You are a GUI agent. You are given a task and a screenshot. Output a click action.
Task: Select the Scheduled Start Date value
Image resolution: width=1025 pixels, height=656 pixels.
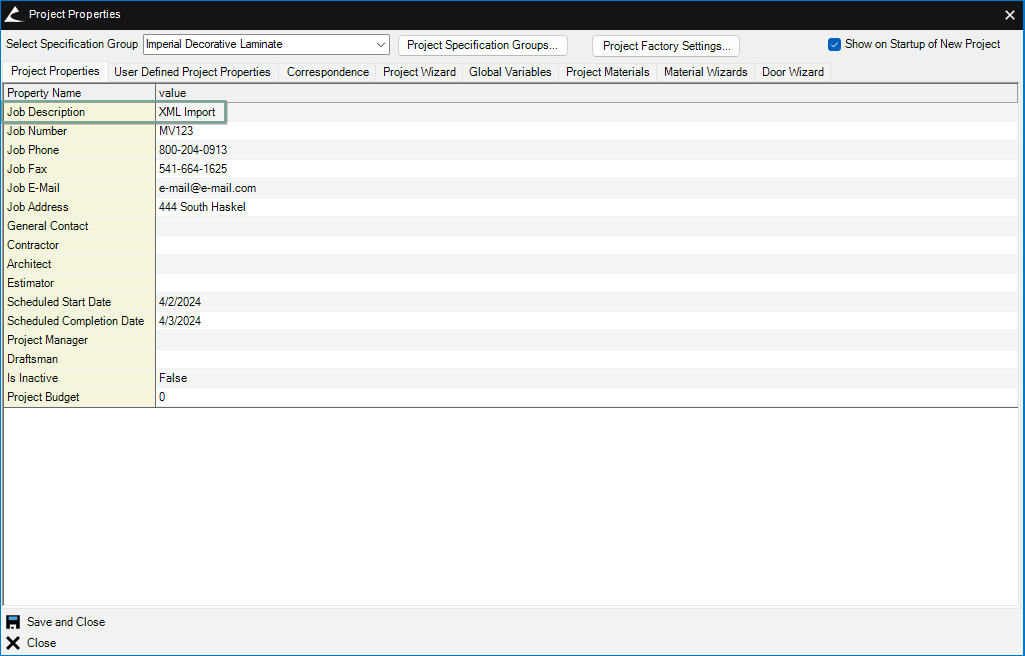(585, 302)
